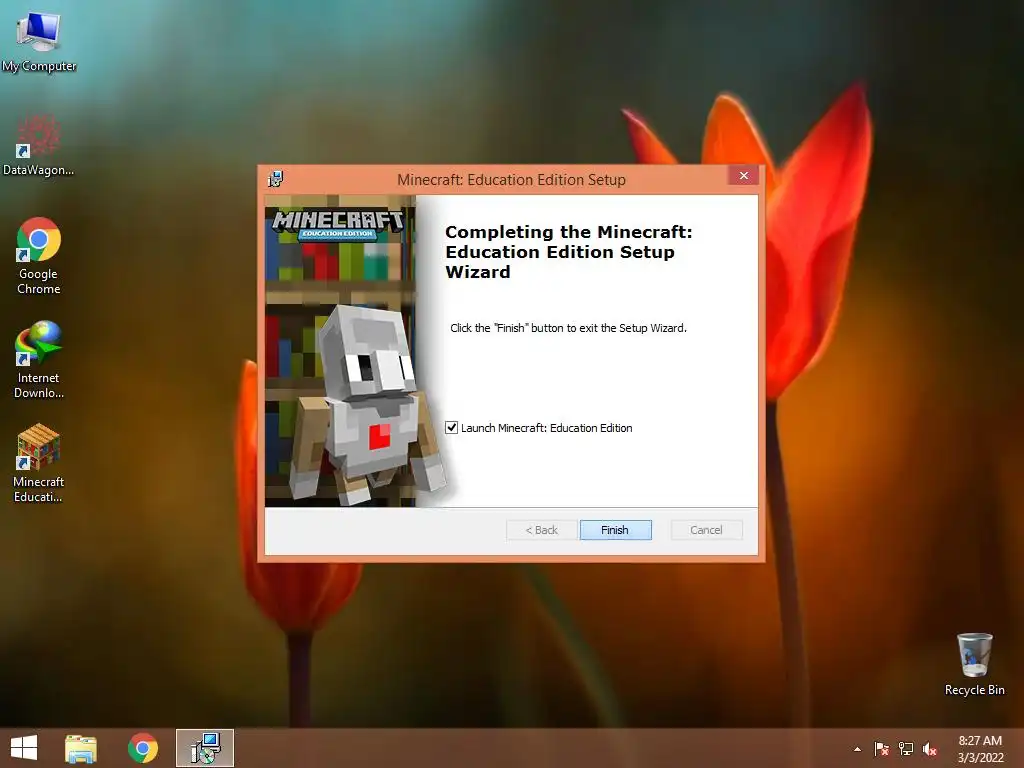Click the Finish button
The height and width of the screenshot is (768, 1024).
[x=615, y=530]
